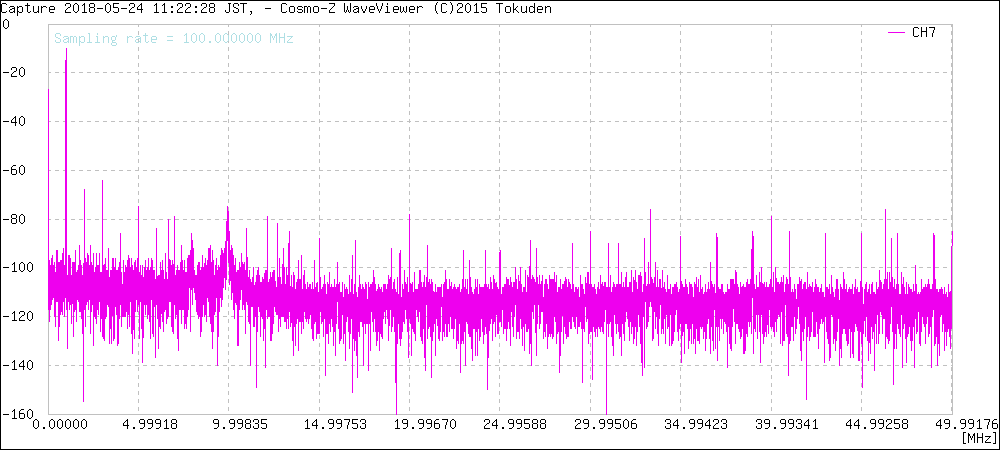Select the 9.99835 x-axis label
This screenshot has width=1000, height=450.
228,425
